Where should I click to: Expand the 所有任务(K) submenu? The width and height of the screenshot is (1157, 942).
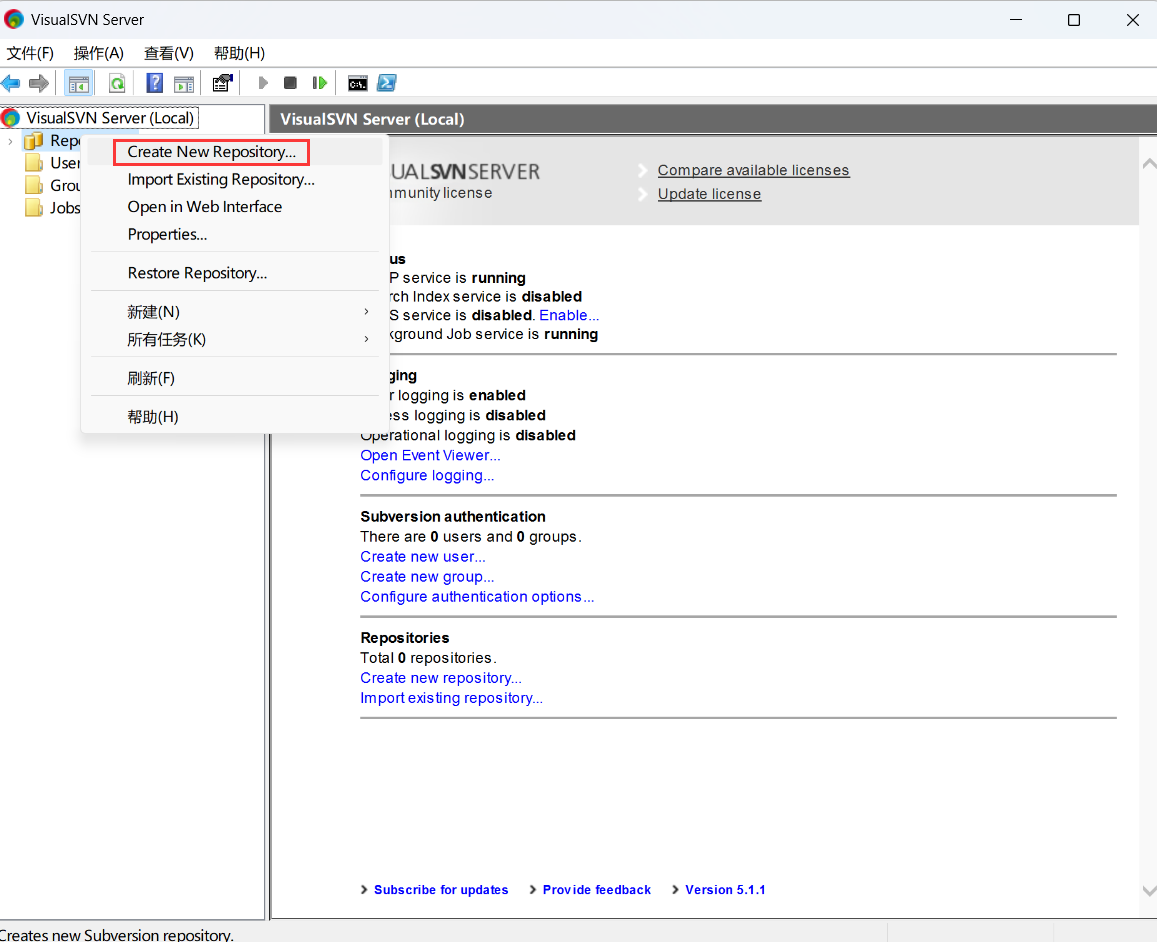(235, 339)
